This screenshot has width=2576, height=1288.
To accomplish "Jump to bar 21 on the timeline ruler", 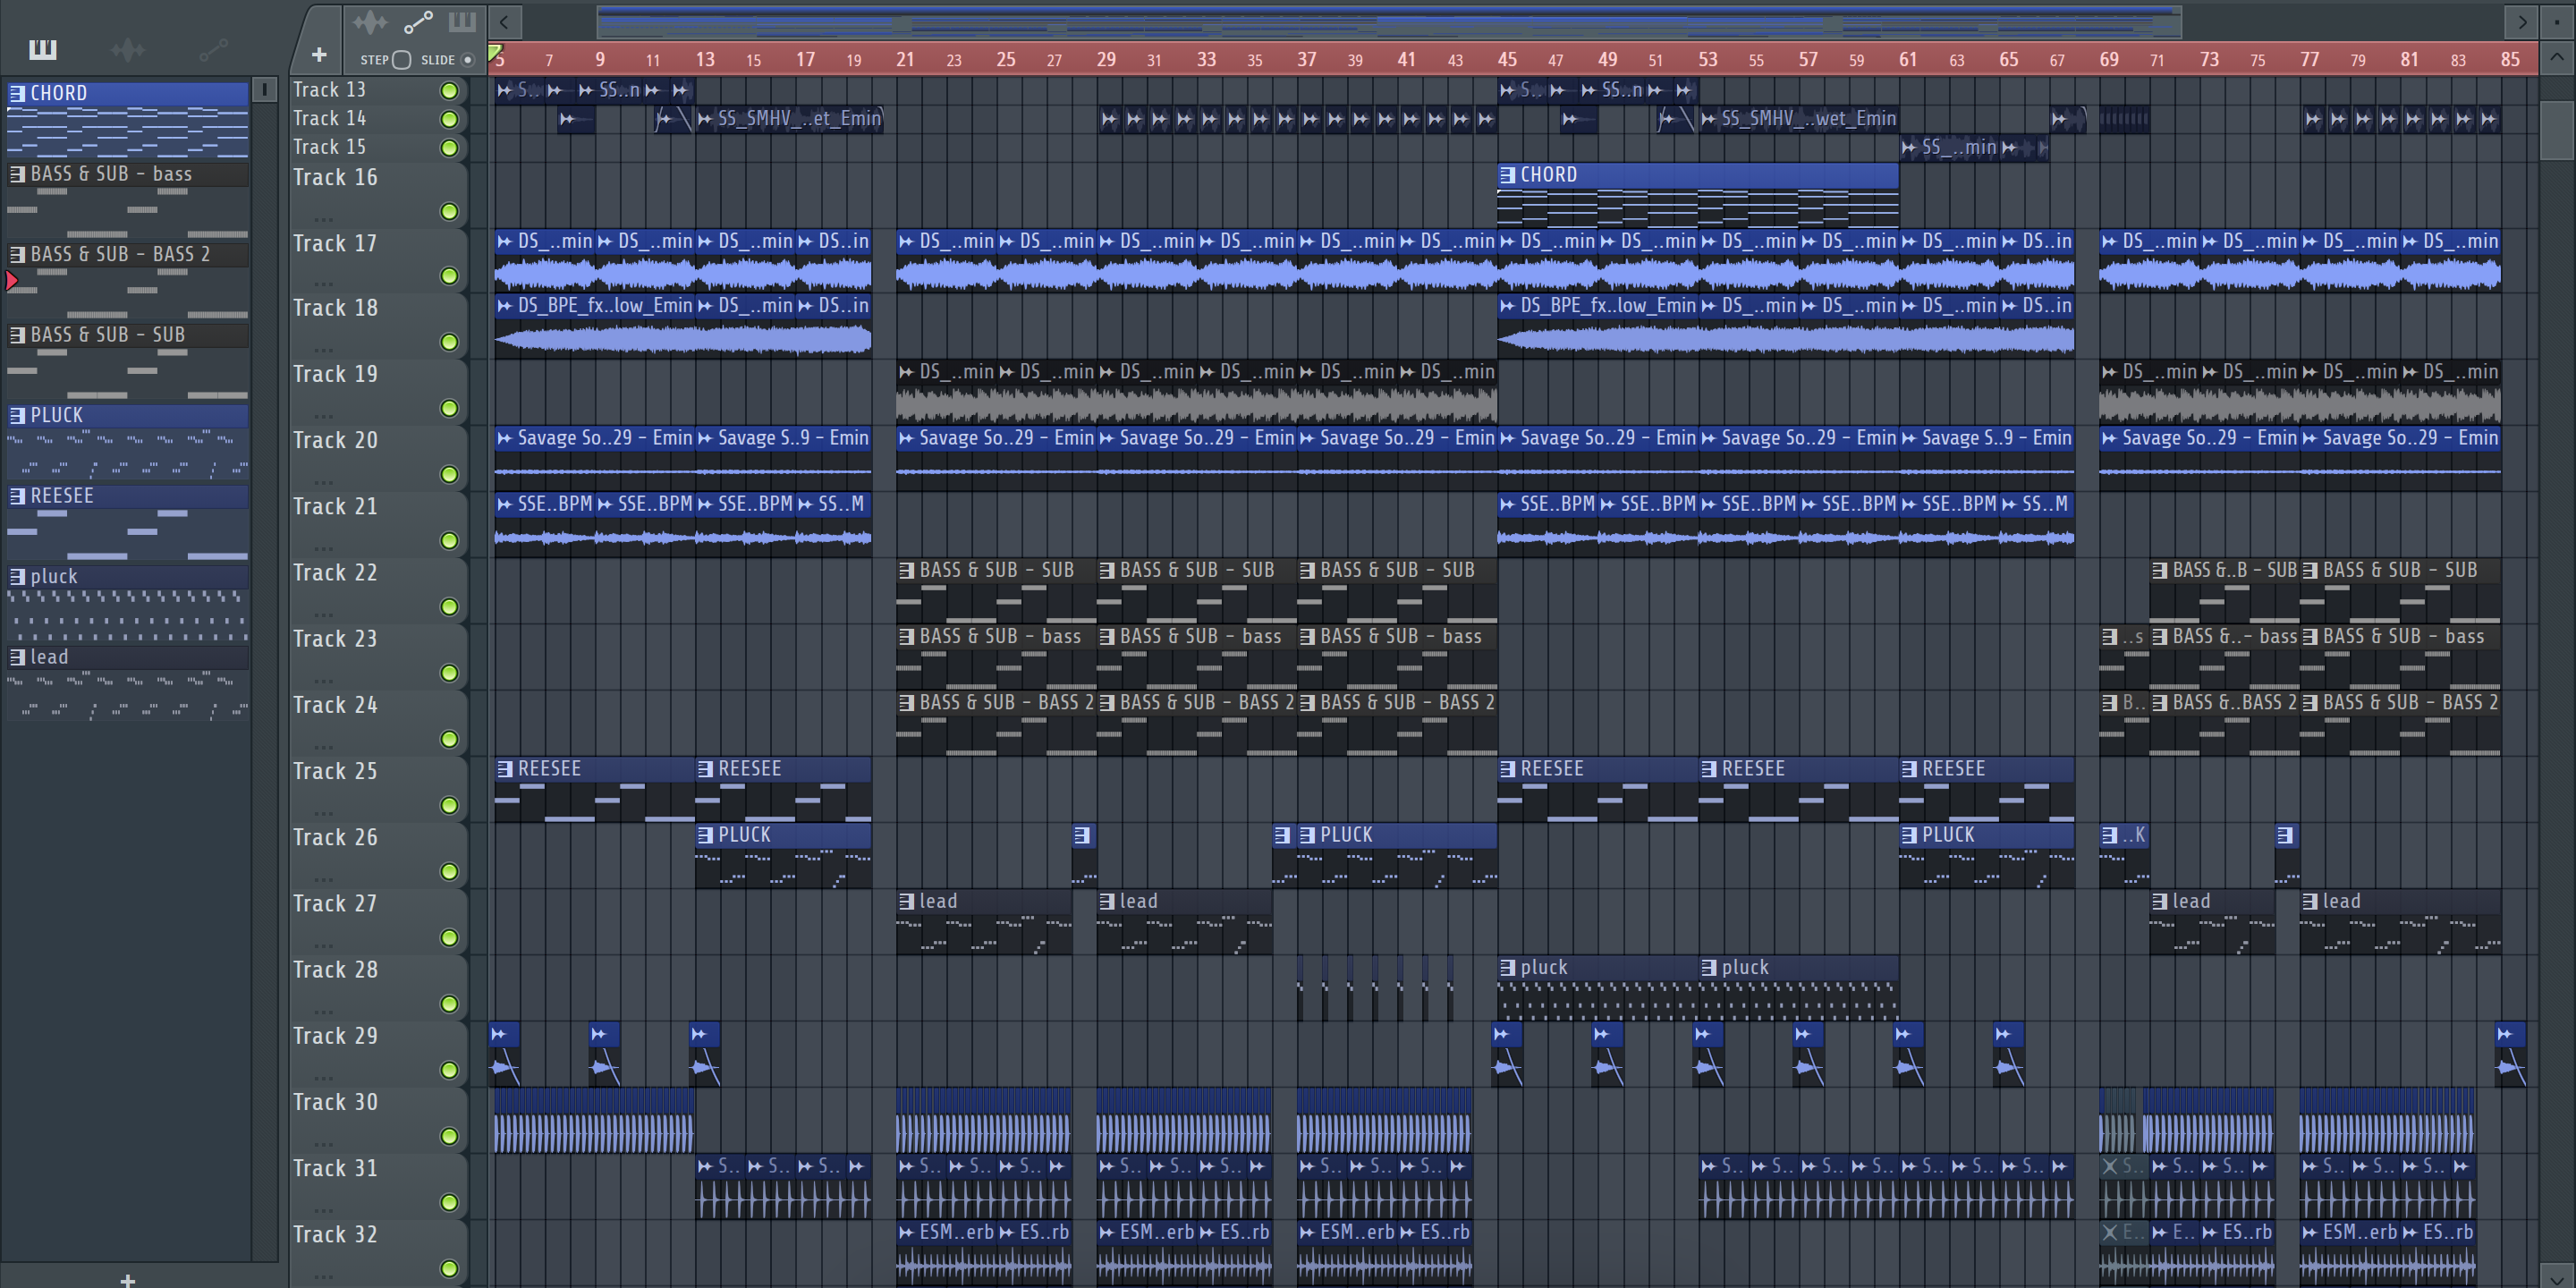I will click(x=905, y=59).
